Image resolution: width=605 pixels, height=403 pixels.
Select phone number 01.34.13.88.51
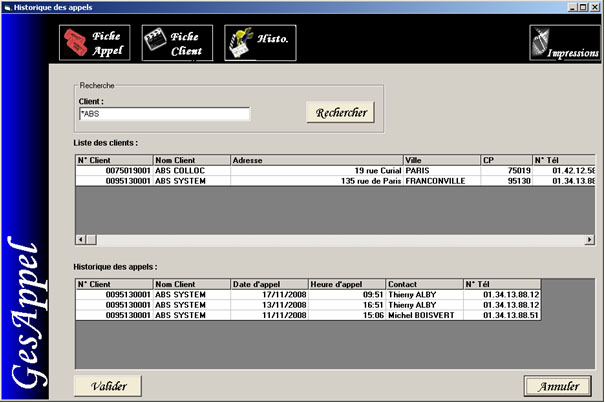(x=502, y=315)
